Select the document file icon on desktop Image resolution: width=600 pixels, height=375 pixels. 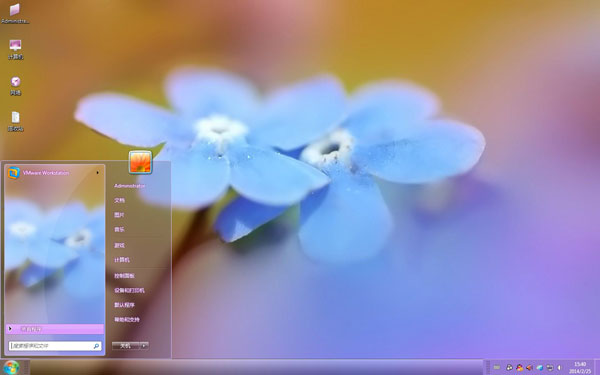coord(15,121)
